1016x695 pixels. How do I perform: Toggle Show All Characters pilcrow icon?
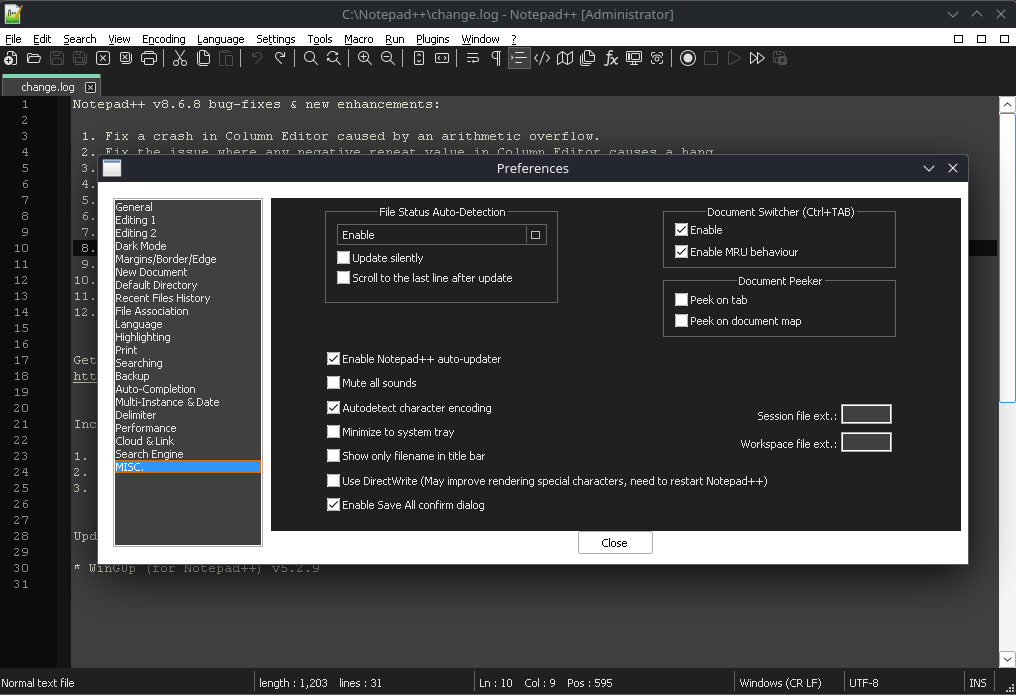496,58
